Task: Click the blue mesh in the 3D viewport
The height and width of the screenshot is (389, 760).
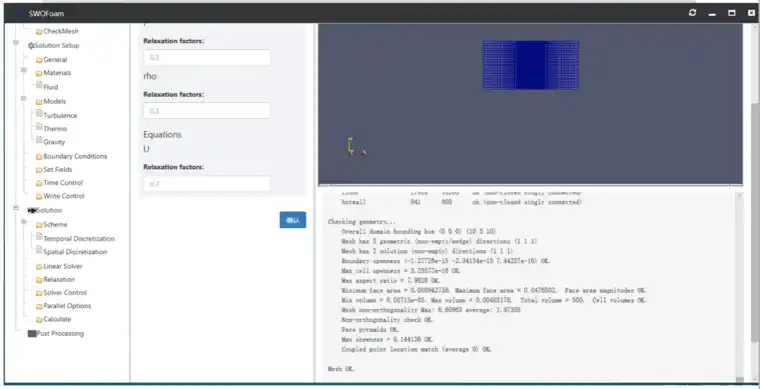Action: coord(531,65)
